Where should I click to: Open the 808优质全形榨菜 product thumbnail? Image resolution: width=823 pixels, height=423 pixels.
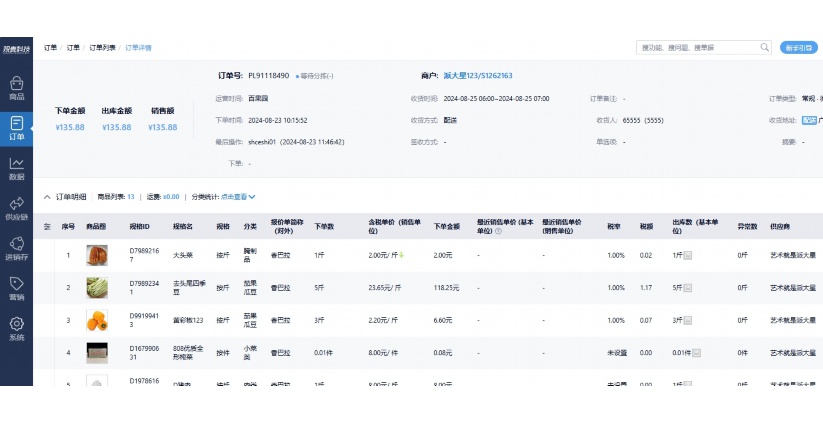[97, 353]
